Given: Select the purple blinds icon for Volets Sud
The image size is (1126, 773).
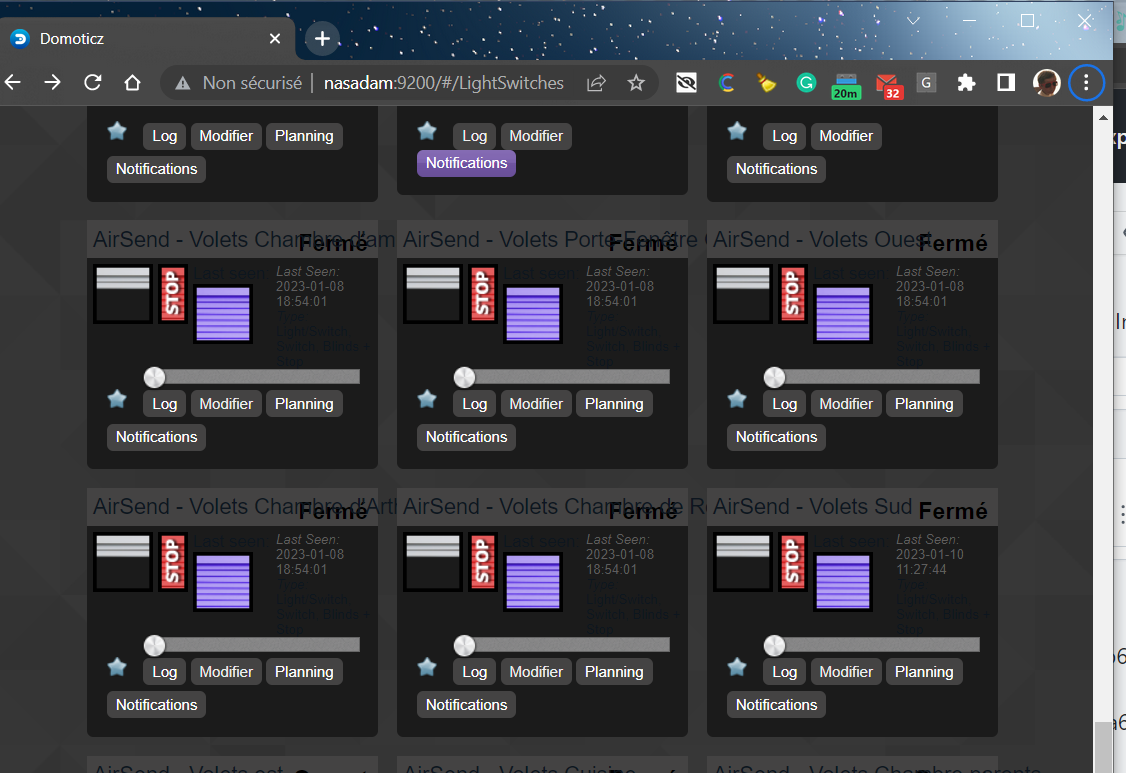Looking at the screenshot, I should (x=842, y=580).
